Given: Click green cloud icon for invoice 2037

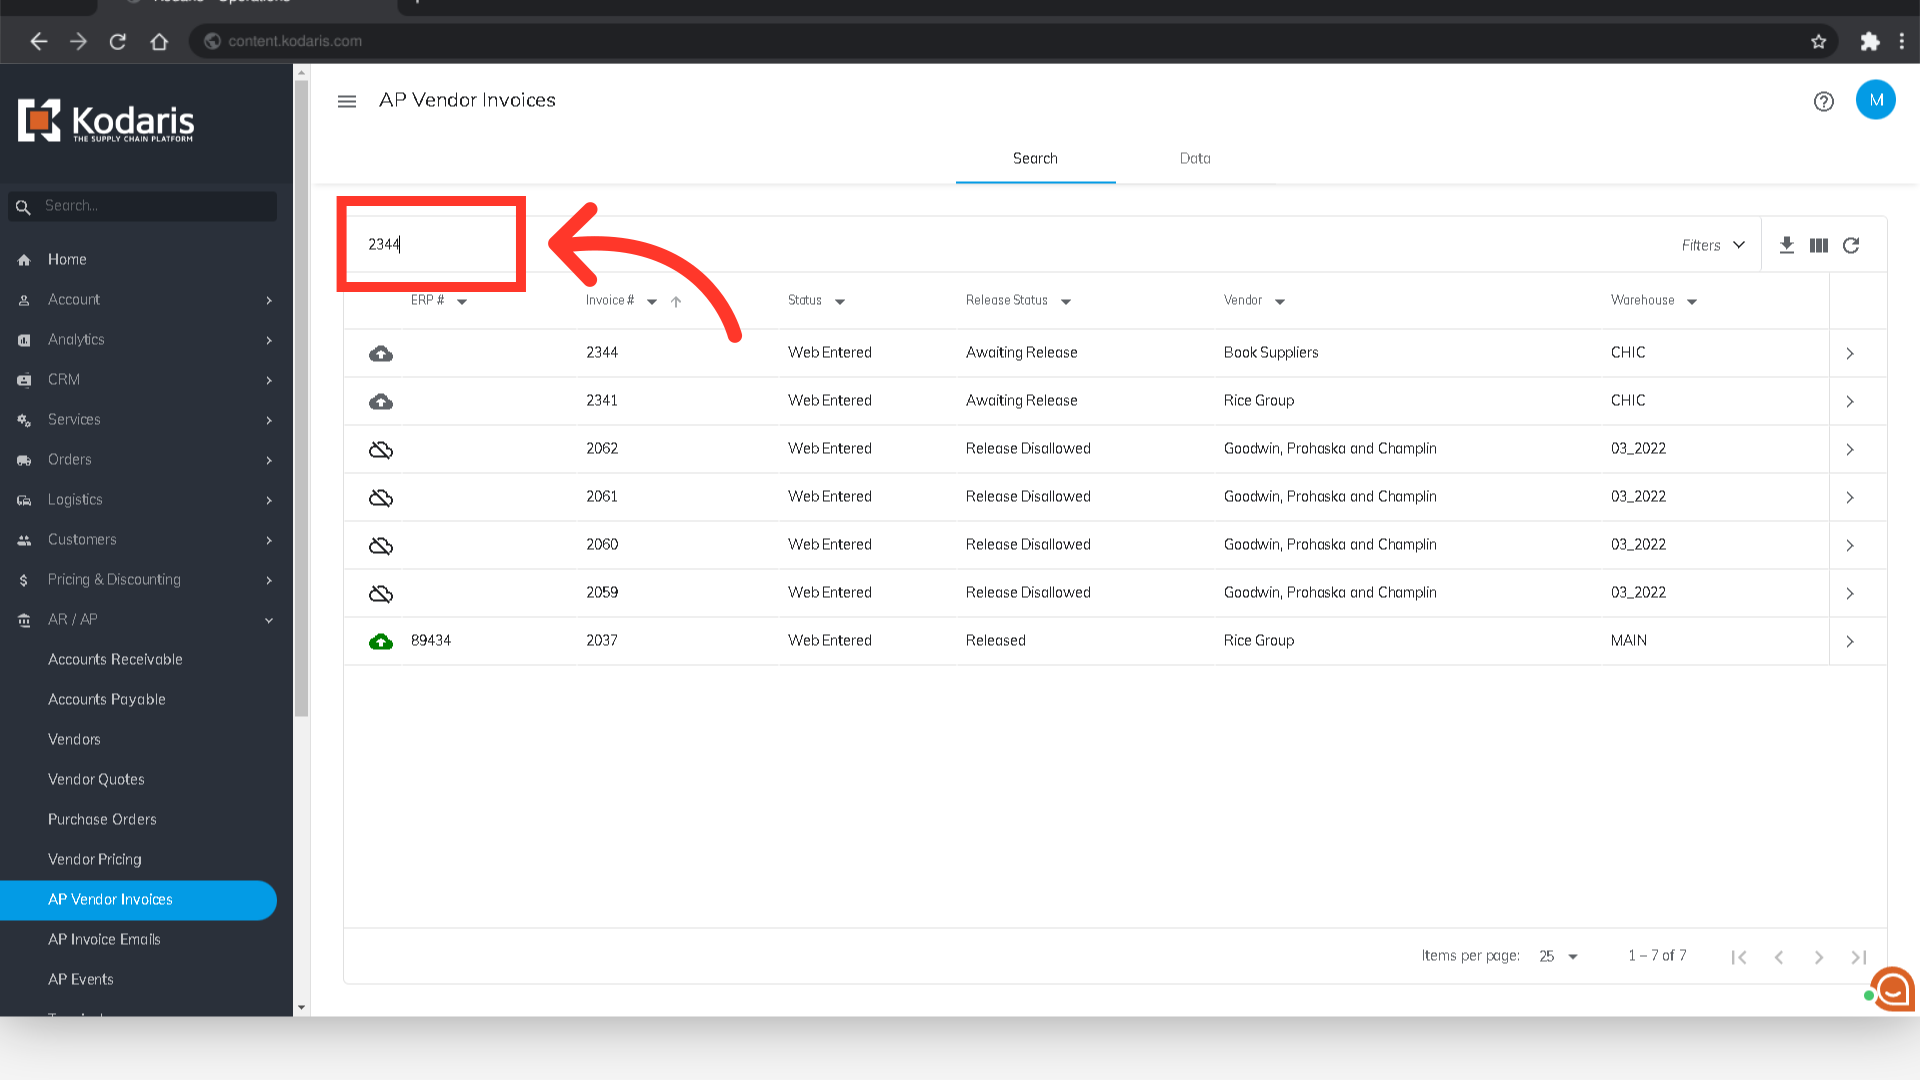Looking at the screenshot, I should pyautogui.click(x=381, y=641).
